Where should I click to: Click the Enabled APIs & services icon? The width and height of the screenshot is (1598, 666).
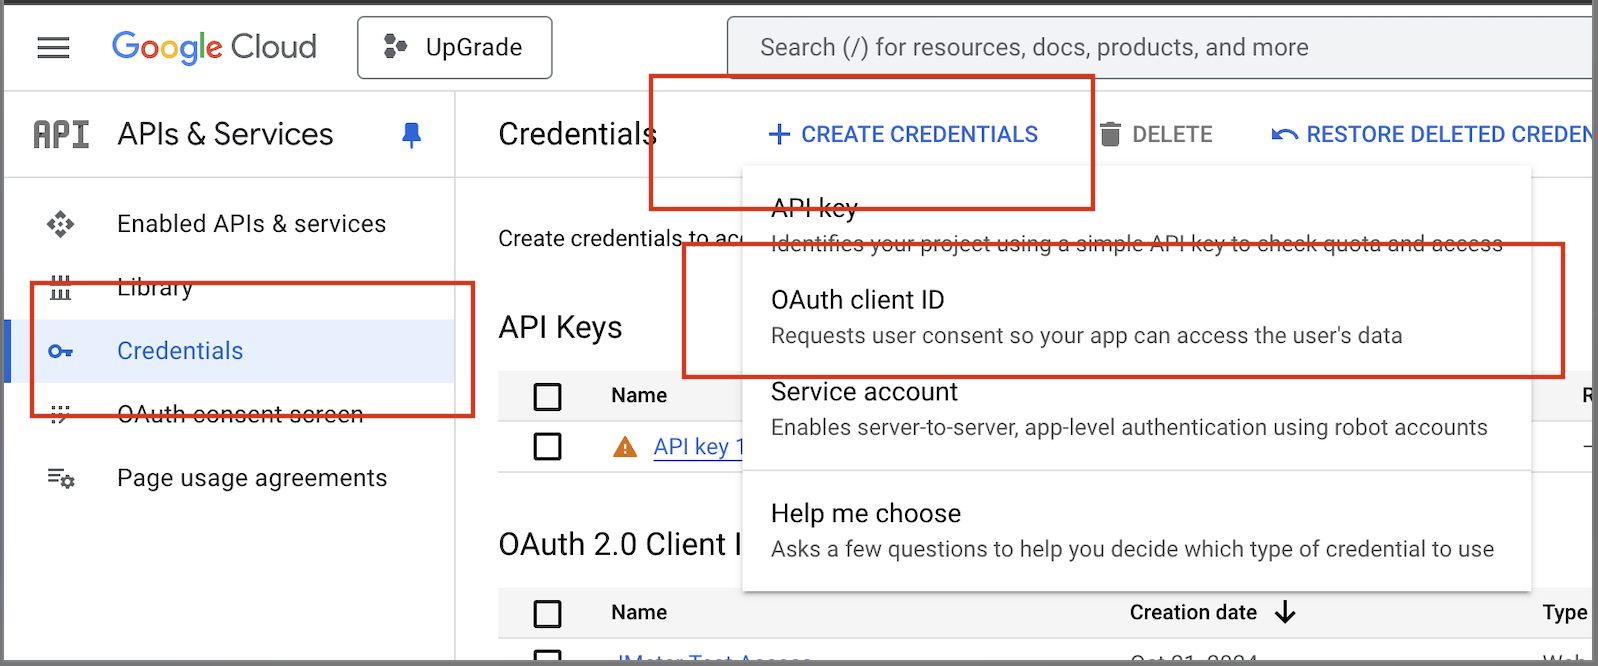[x=60, y=224]
